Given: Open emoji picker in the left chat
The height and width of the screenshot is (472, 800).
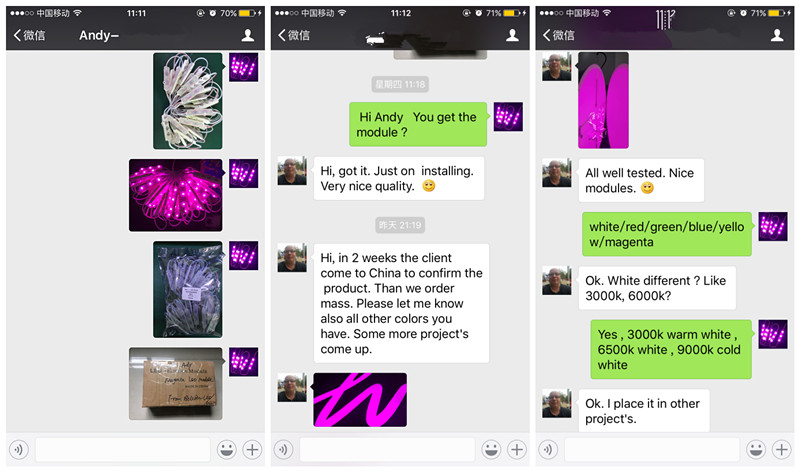Looking at the screenshot, I should pos(227,450).
